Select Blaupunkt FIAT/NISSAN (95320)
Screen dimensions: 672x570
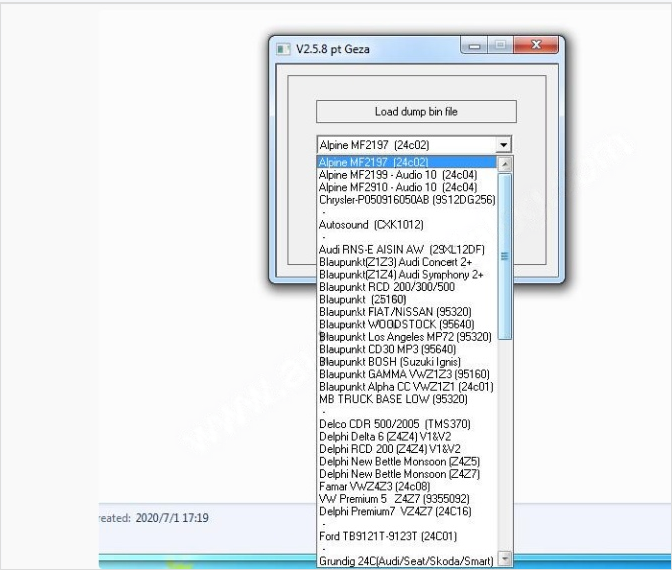click(407, 311)
